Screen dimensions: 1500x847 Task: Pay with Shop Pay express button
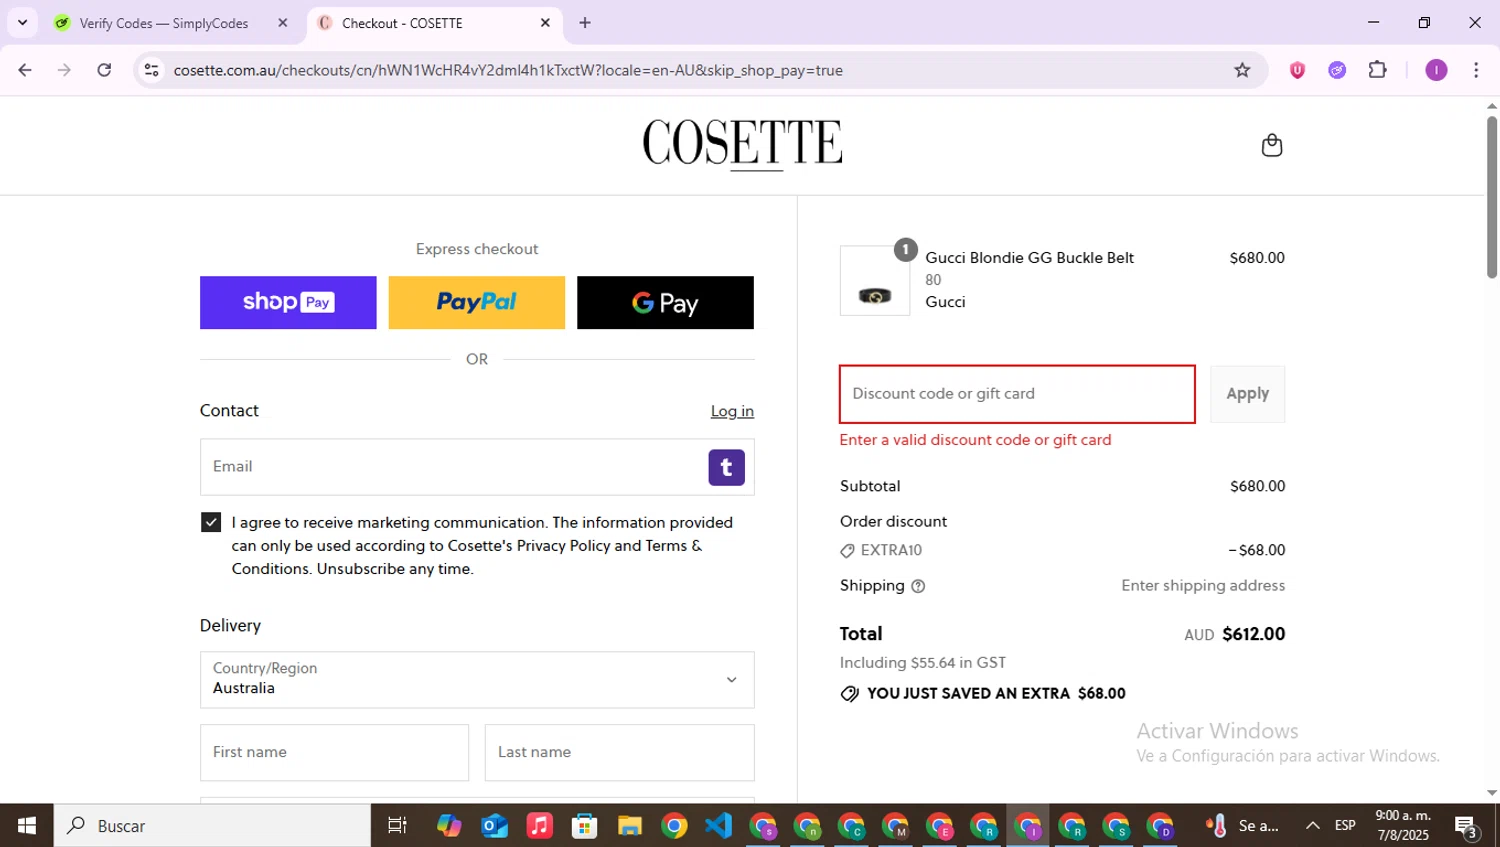(x=288, y=302)
